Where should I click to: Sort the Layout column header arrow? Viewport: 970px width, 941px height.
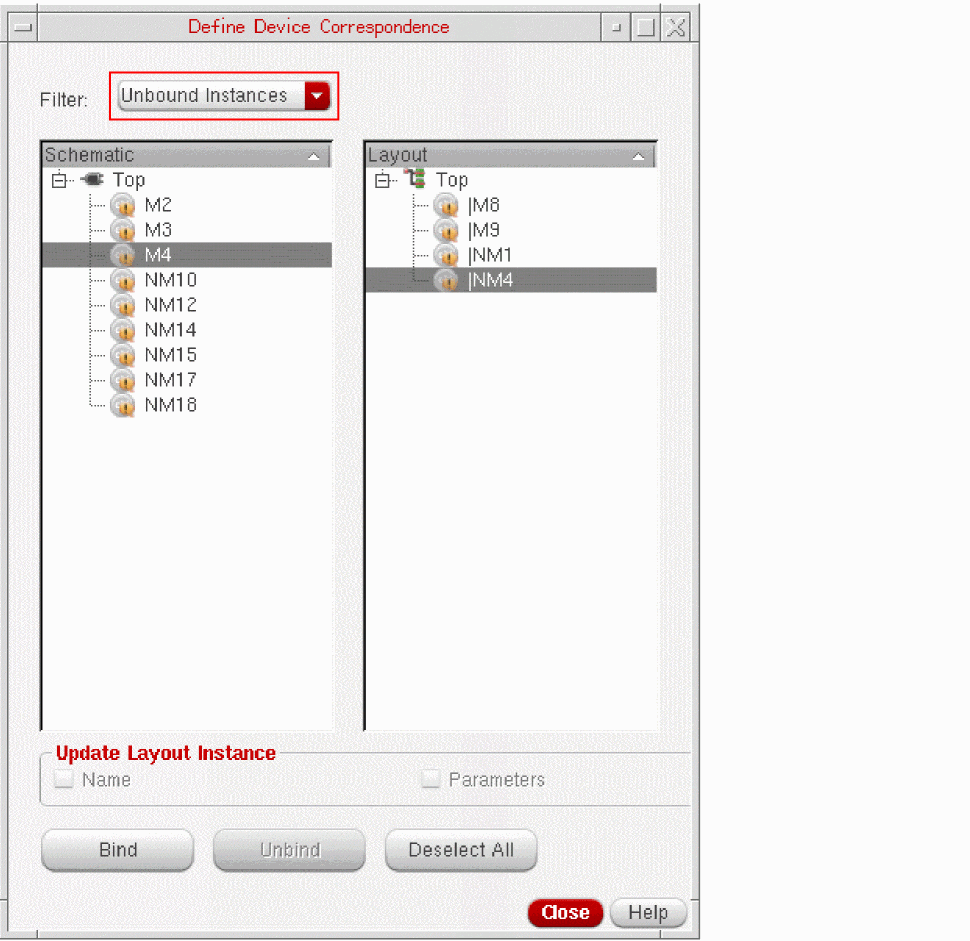click(638, 156)
